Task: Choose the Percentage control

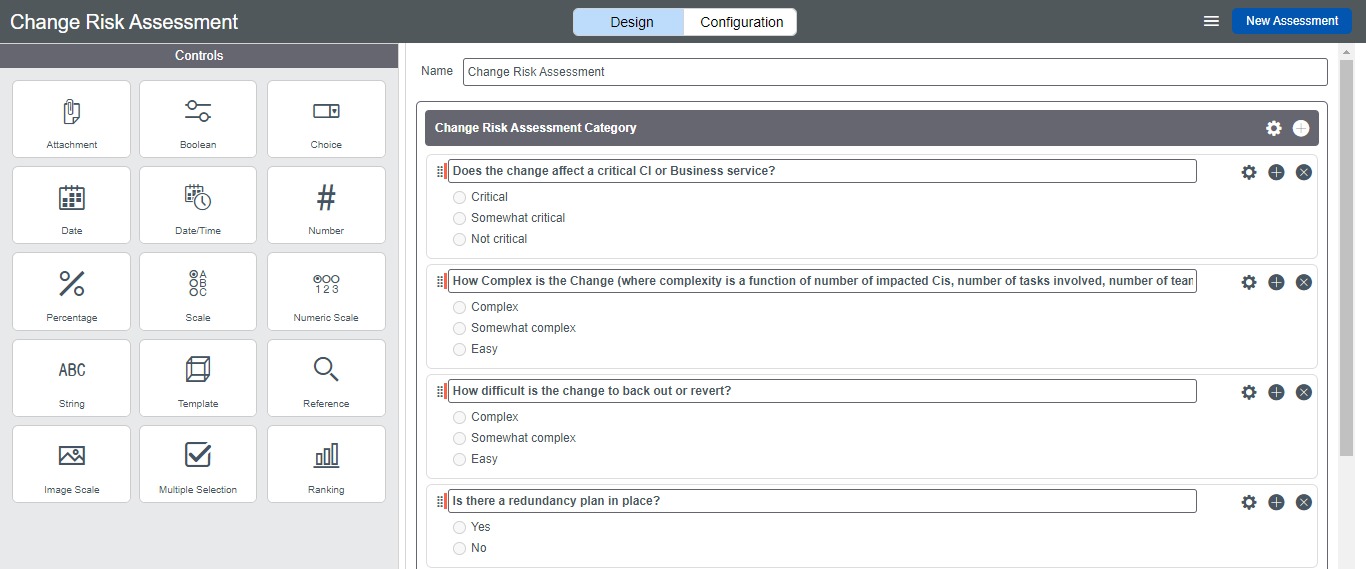Action: (71, 292)
